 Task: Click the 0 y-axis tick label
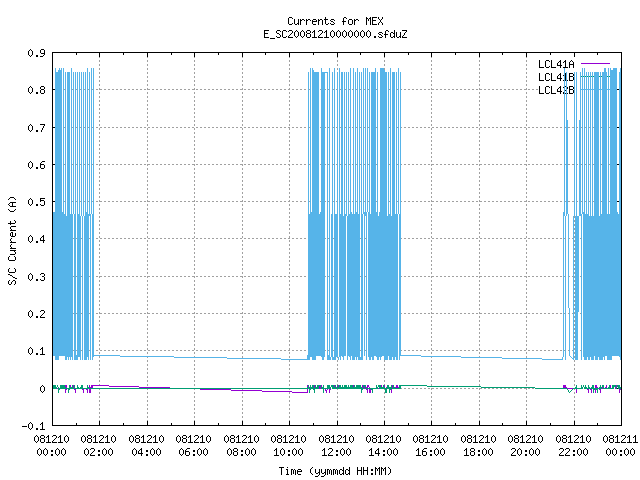[42, 389]
